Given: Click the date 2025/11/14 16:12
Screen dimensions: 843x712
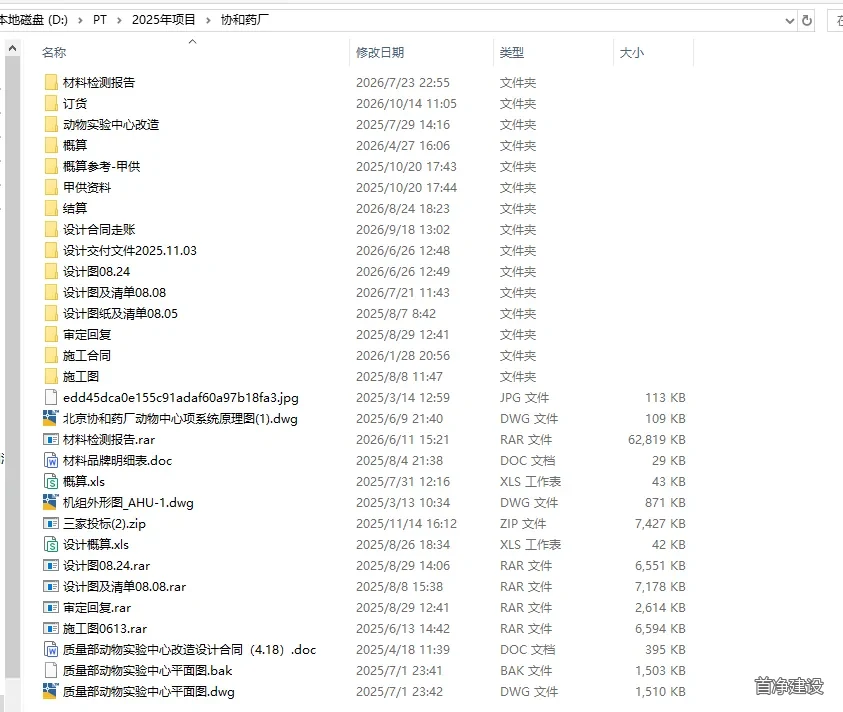Looking at the screenshot, I should tap(406, 523).
